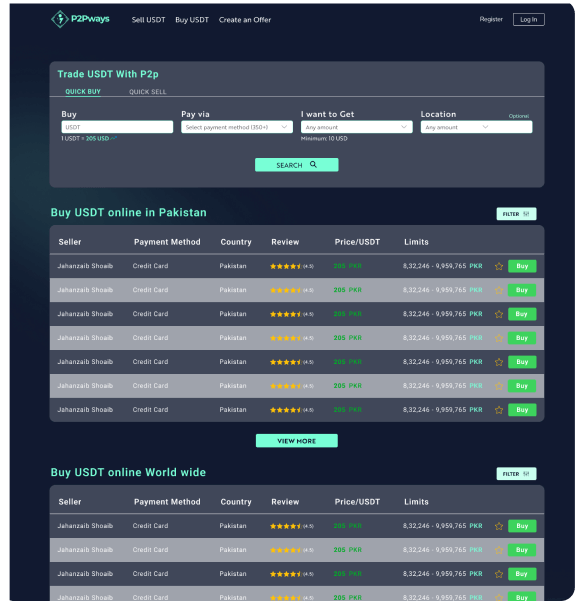The width and height of the screenshot is (575, 601).
Task: Toggle the star on the seventh Pakistan table row
Action: (x=499, y=410)
